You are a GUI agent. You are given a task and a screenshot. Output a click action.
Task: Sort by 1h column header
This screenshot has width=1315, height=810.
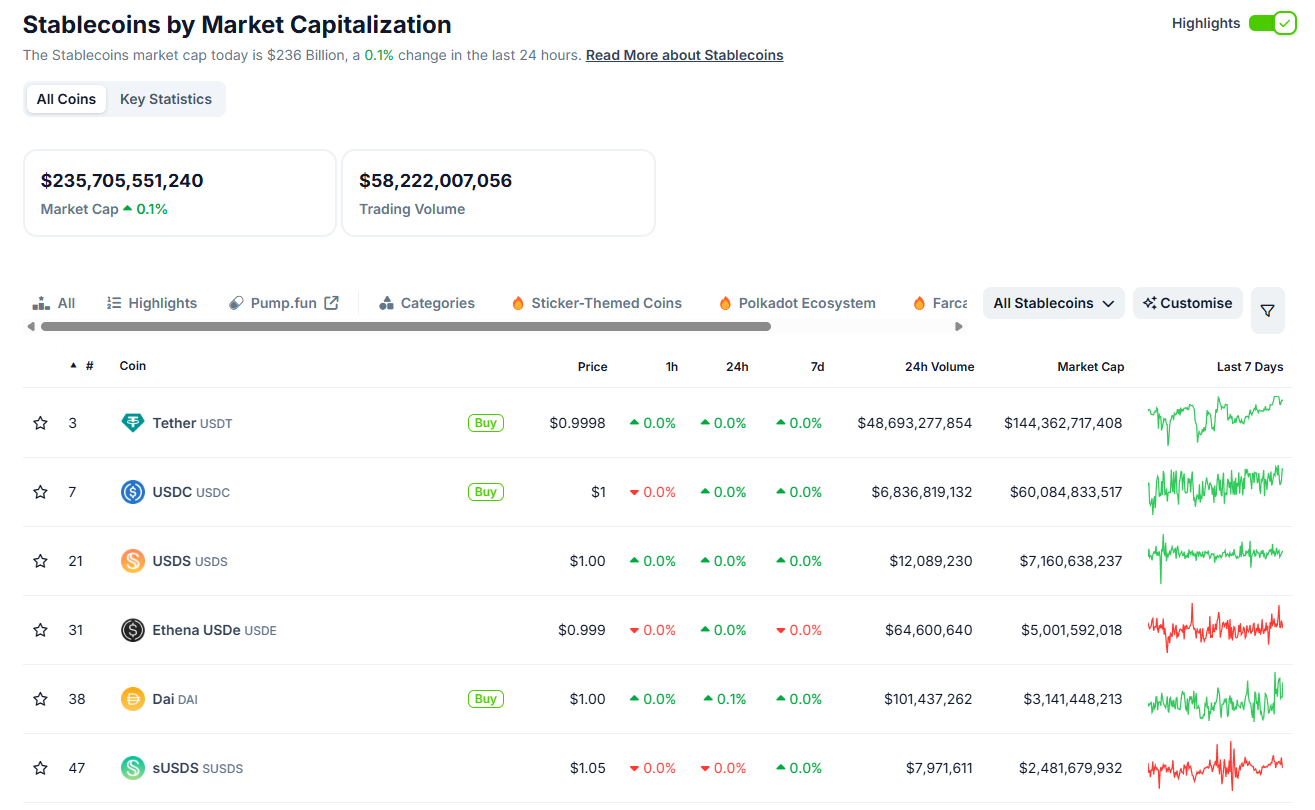point(672,367)
